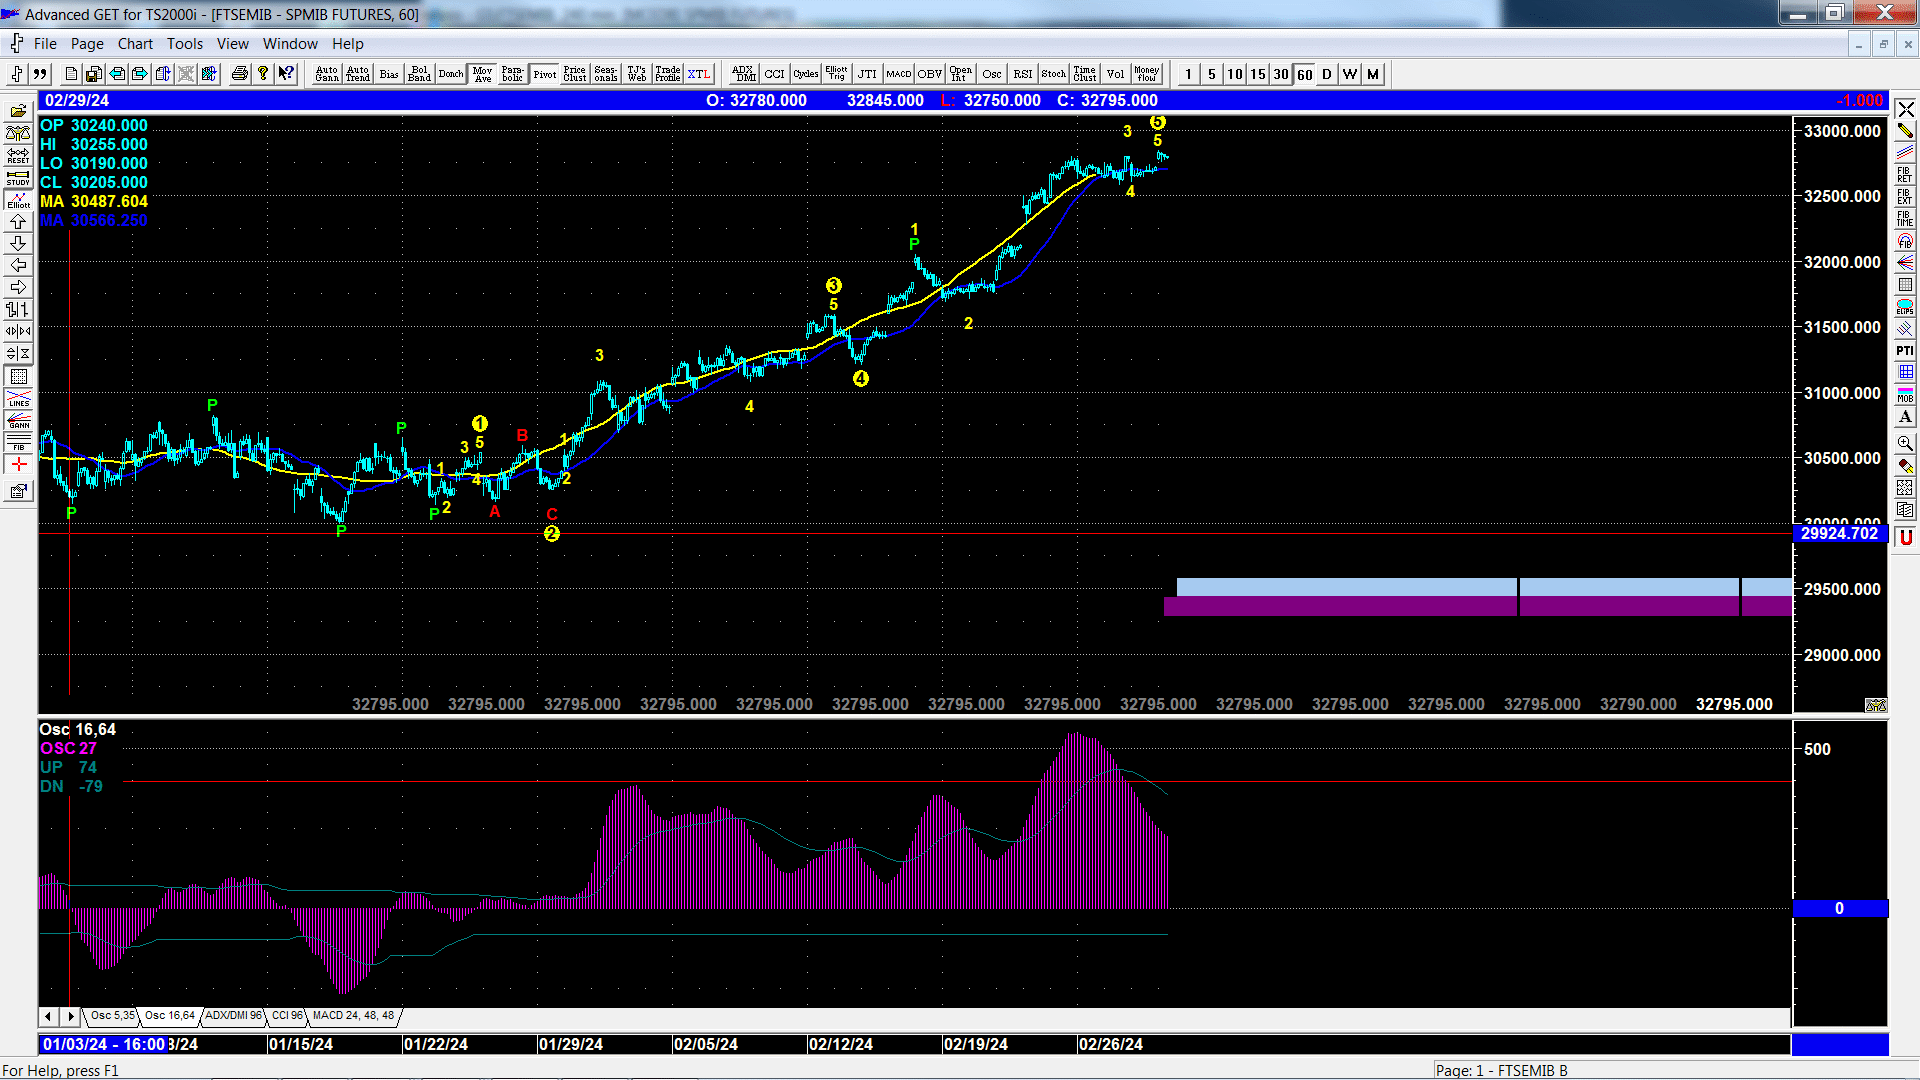
Task: Open the Window menu
Action: point(290,44)
